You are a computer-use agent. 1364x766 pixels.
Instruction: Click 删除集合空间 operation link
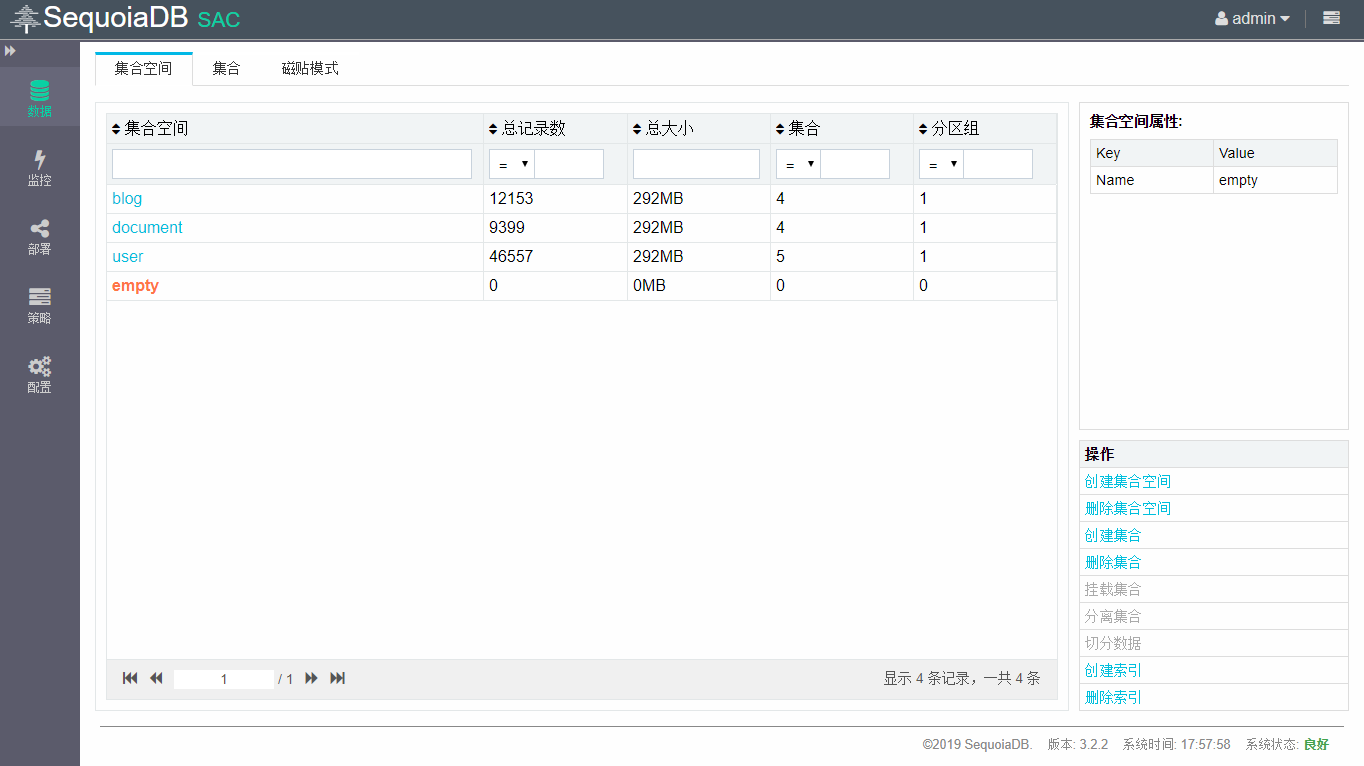1128,508
